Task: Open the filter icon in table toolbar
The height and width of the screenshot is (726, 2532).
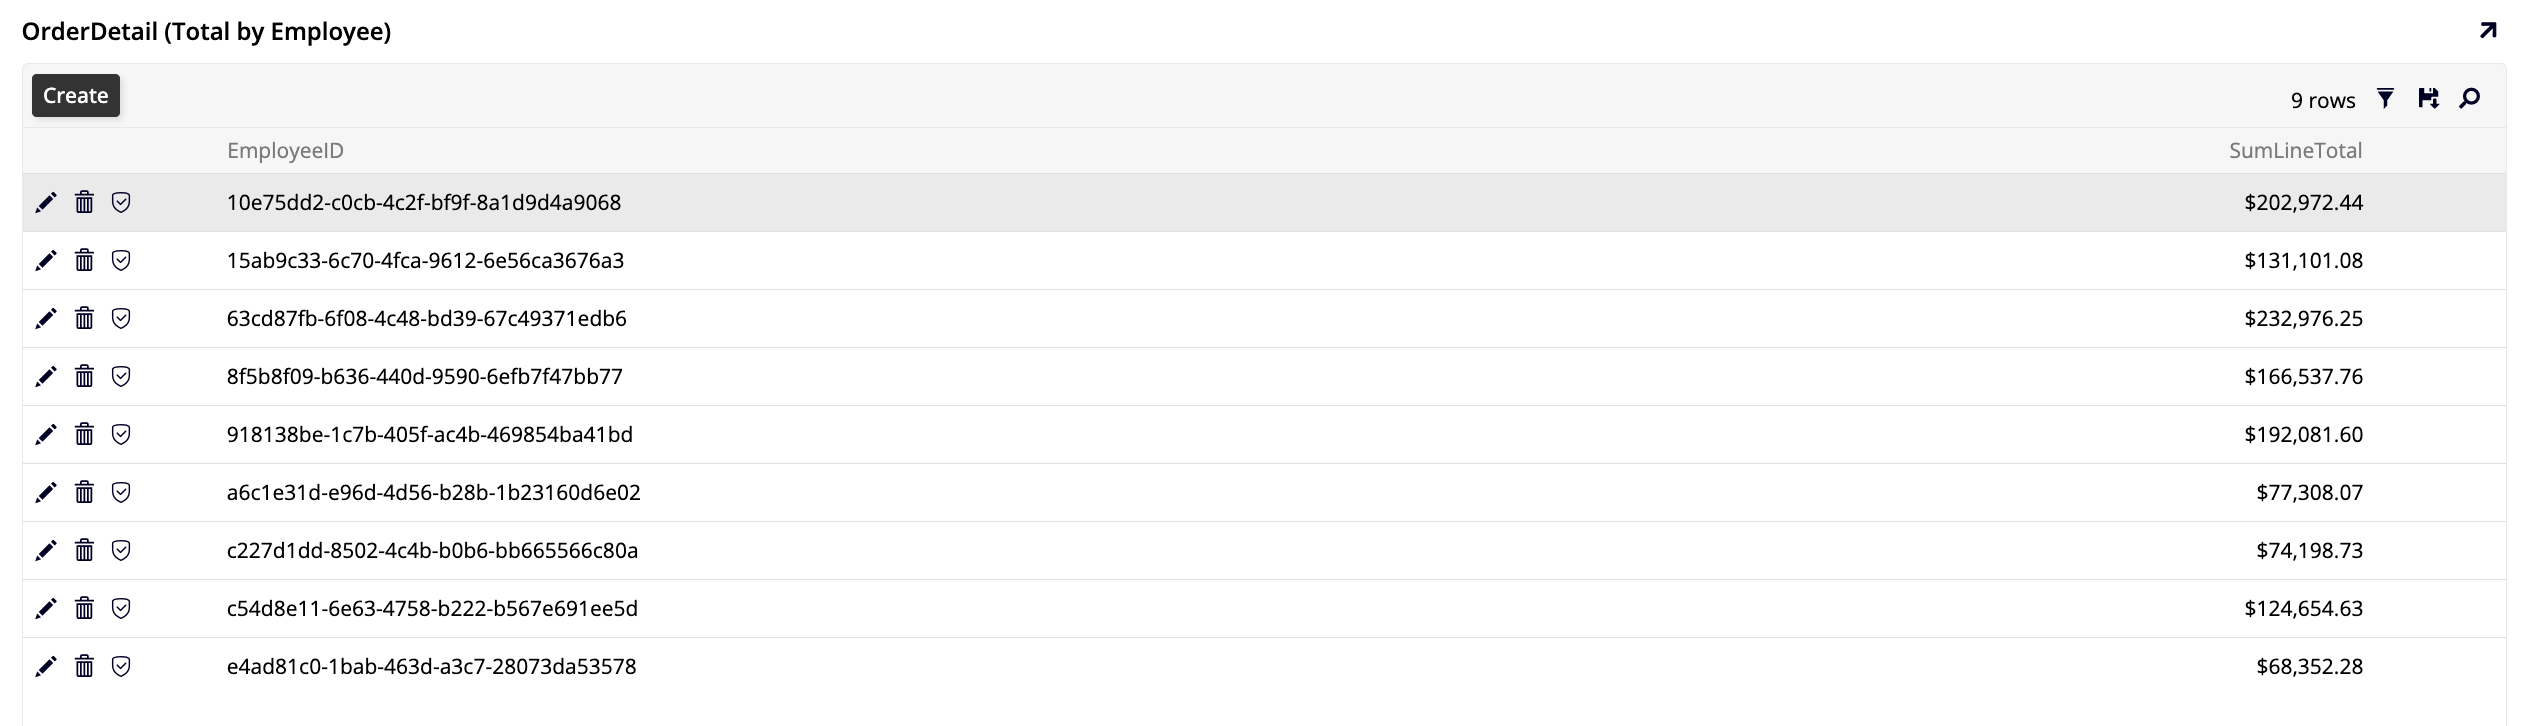Action: pos(2385,98)
